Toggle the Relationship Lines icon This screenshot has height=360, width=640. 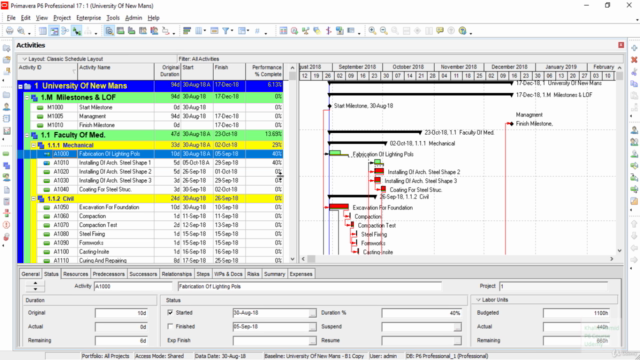(x=76, y=31)
